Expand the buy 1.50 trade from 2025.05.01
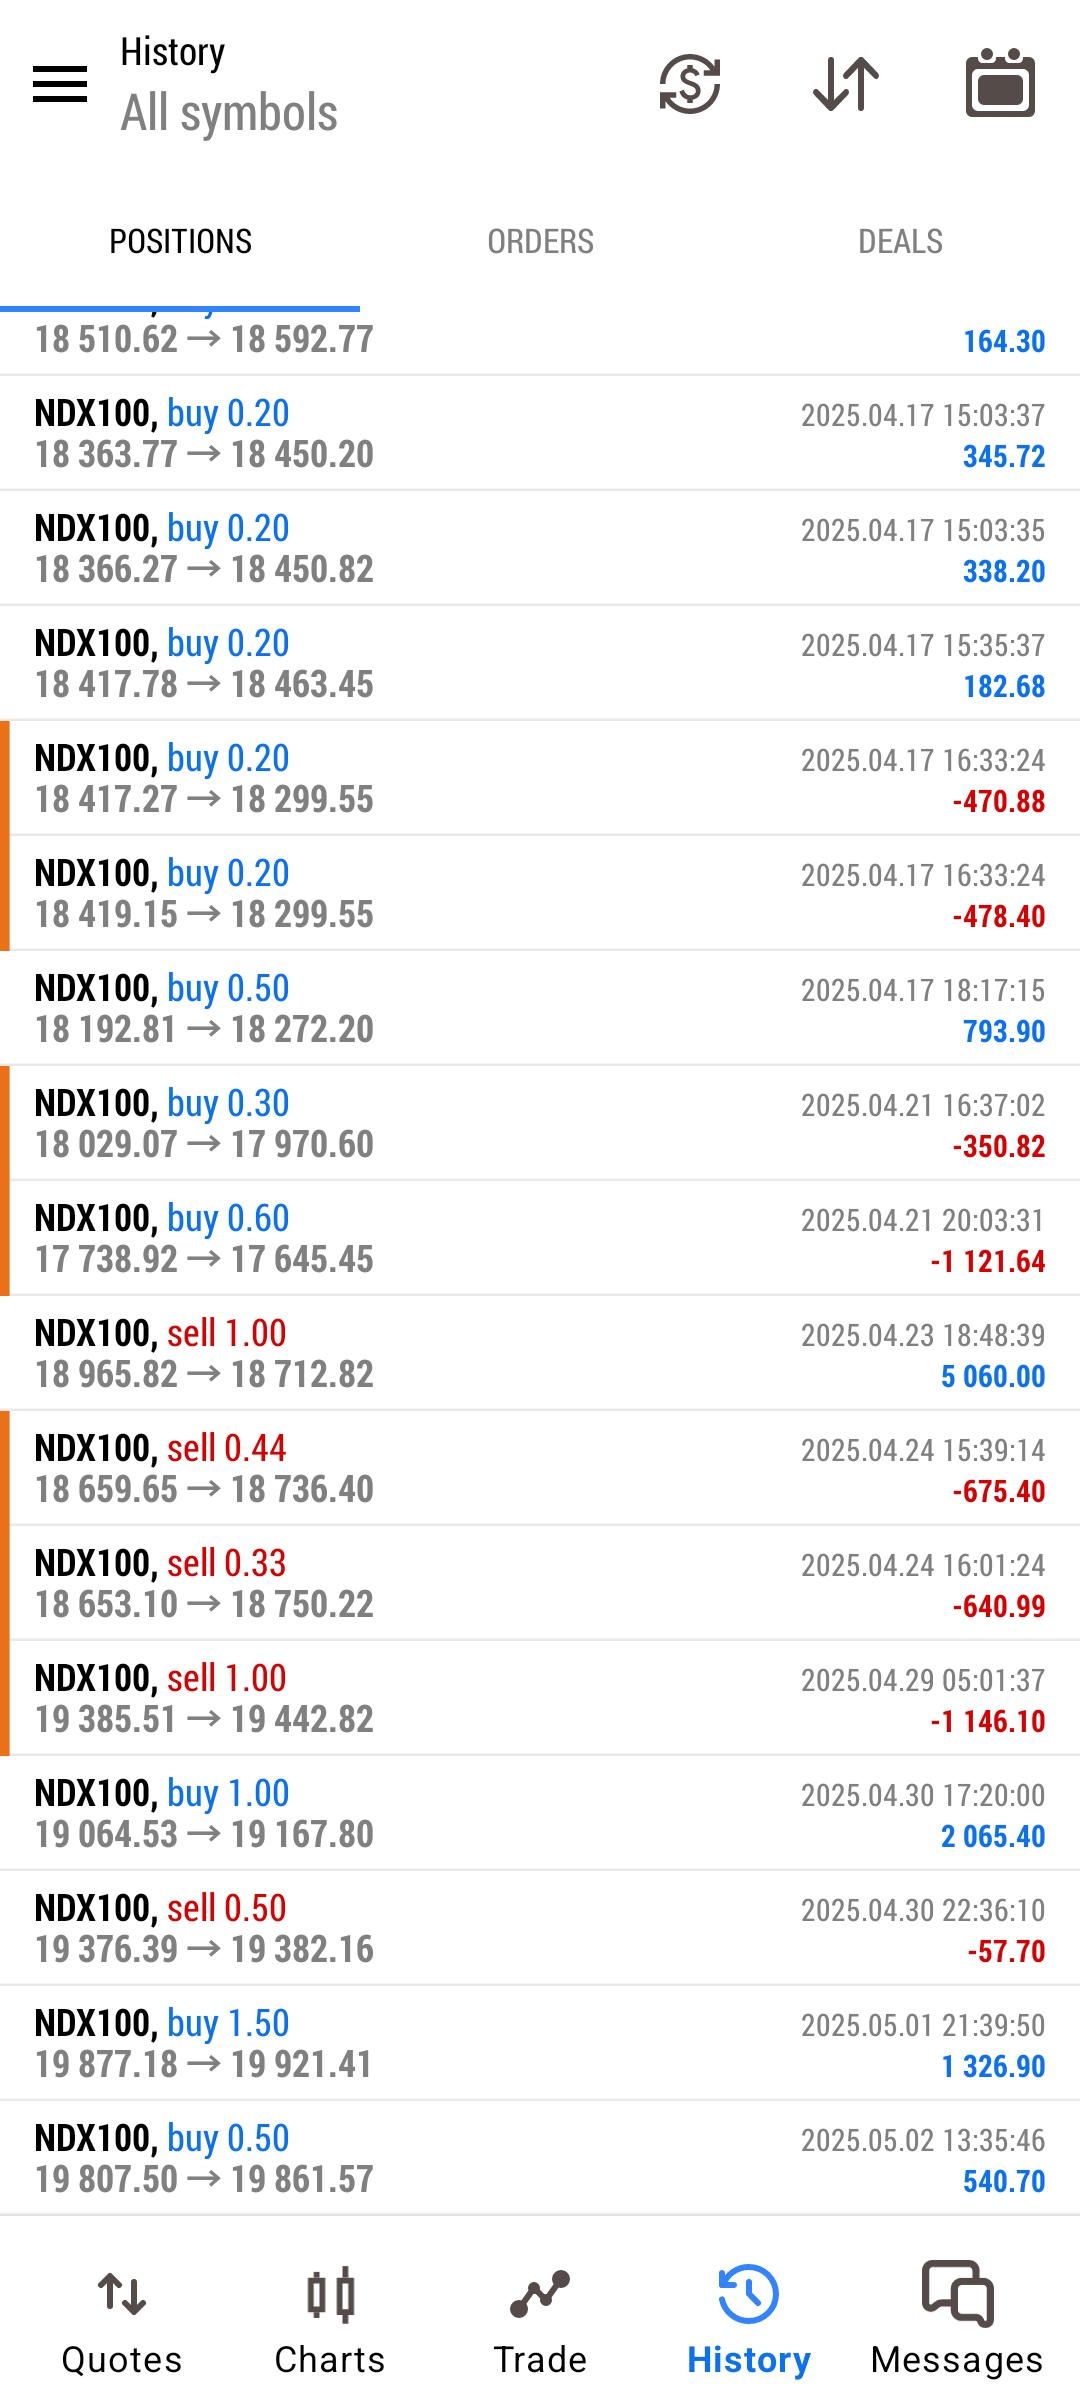 point(540,2043)
